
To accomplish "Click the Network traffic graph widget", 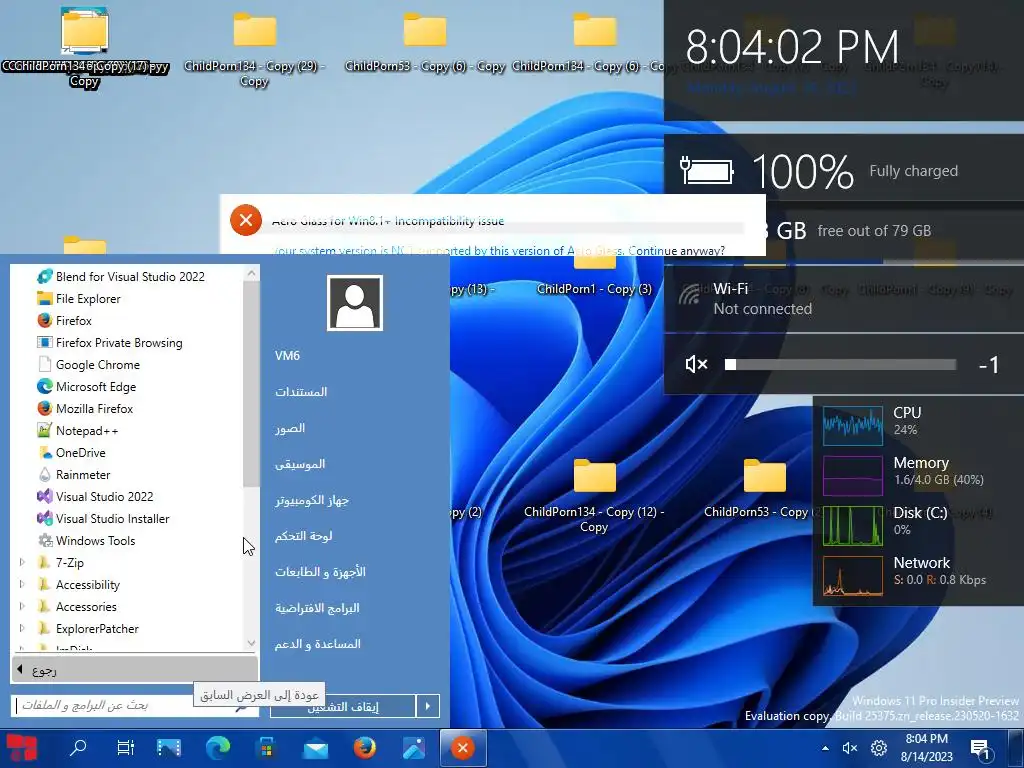I will click(x=852, y=576).
